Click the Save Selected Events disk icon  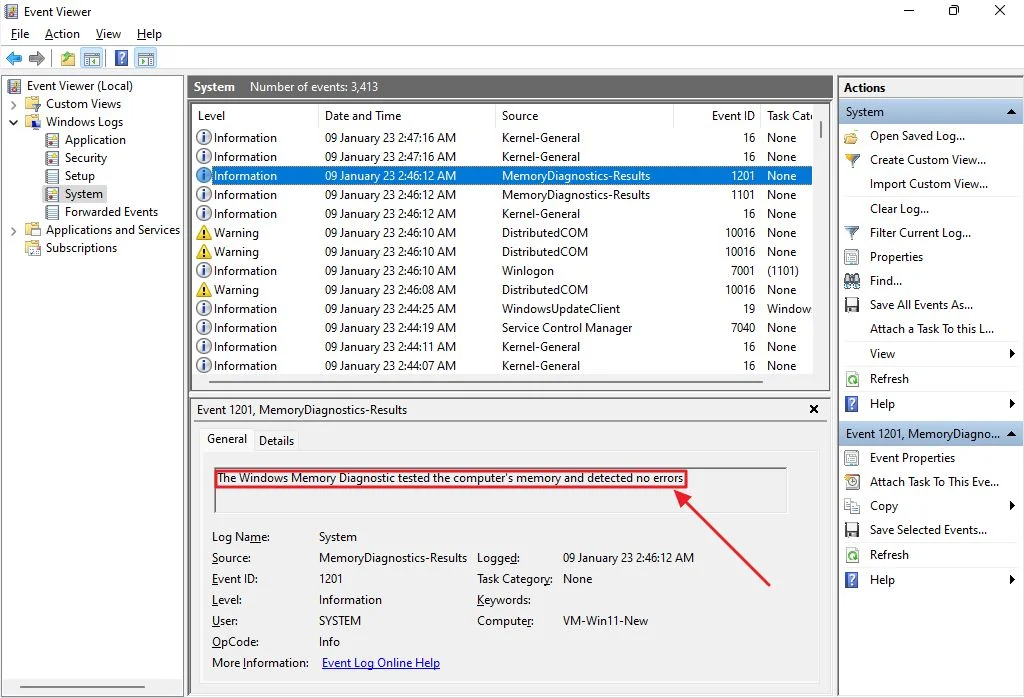tap(852, 530)
